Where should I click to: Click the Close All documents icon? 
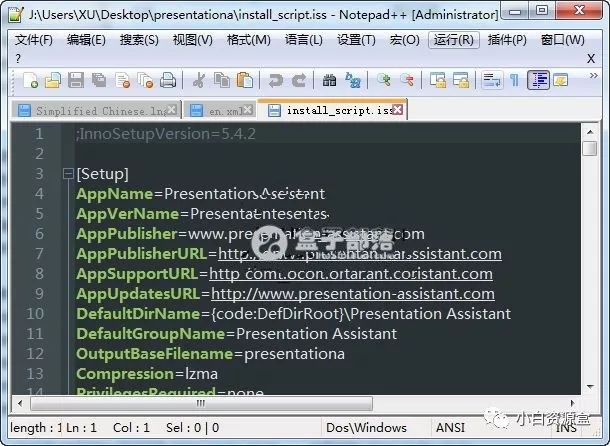point(145,80)
